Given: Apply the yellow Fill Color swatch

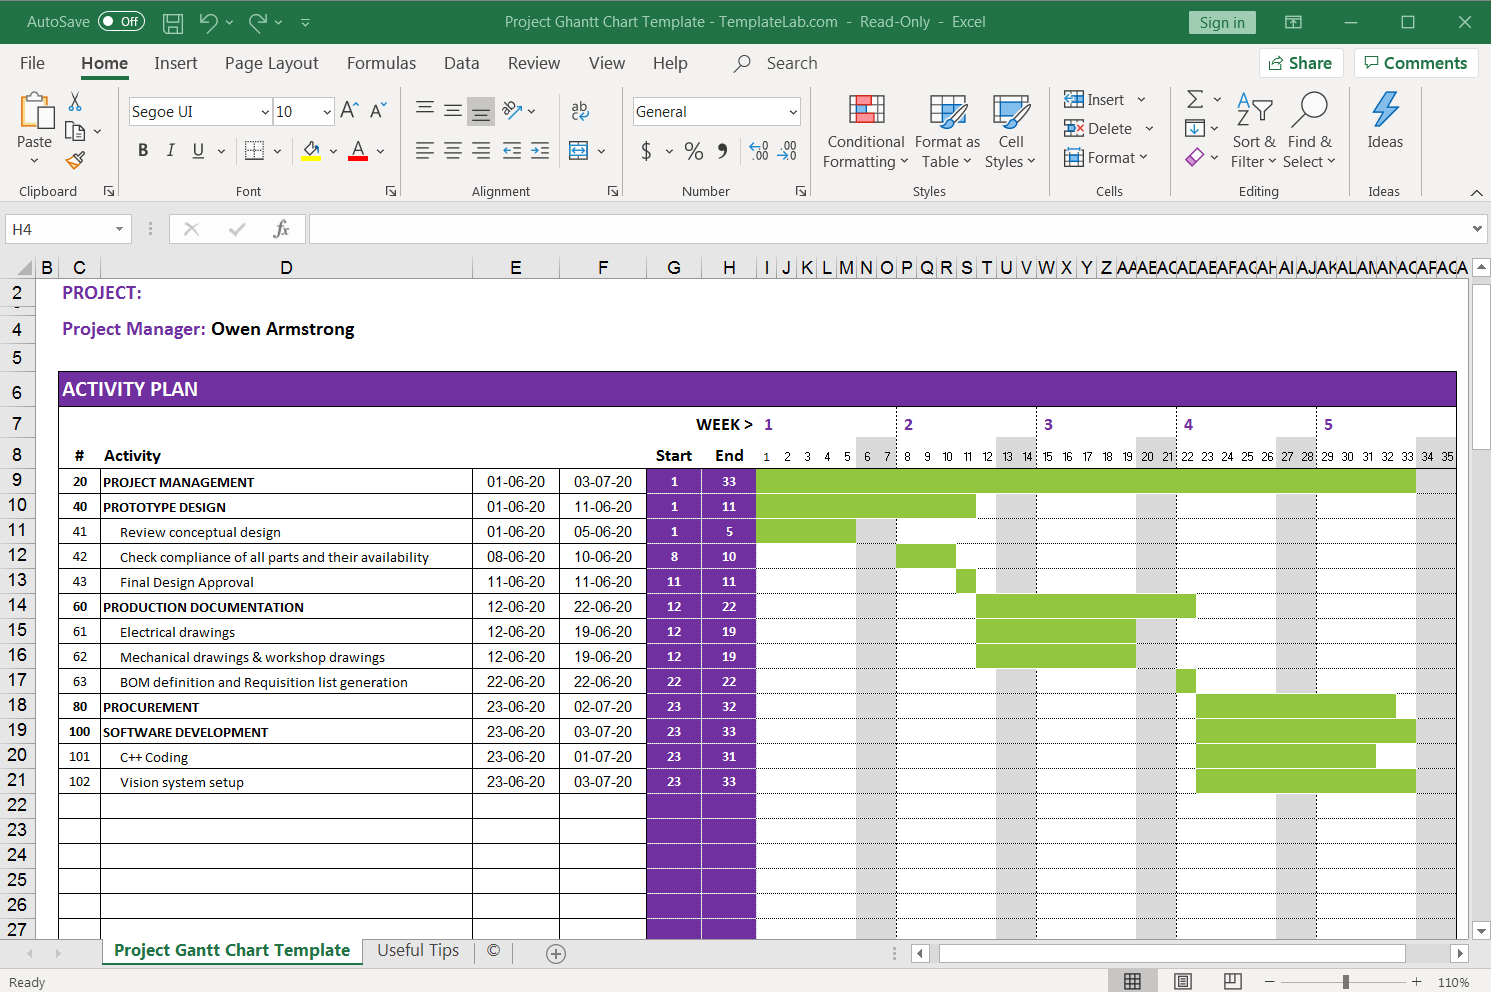Looking at the screenshot, I should pos(311,151).
